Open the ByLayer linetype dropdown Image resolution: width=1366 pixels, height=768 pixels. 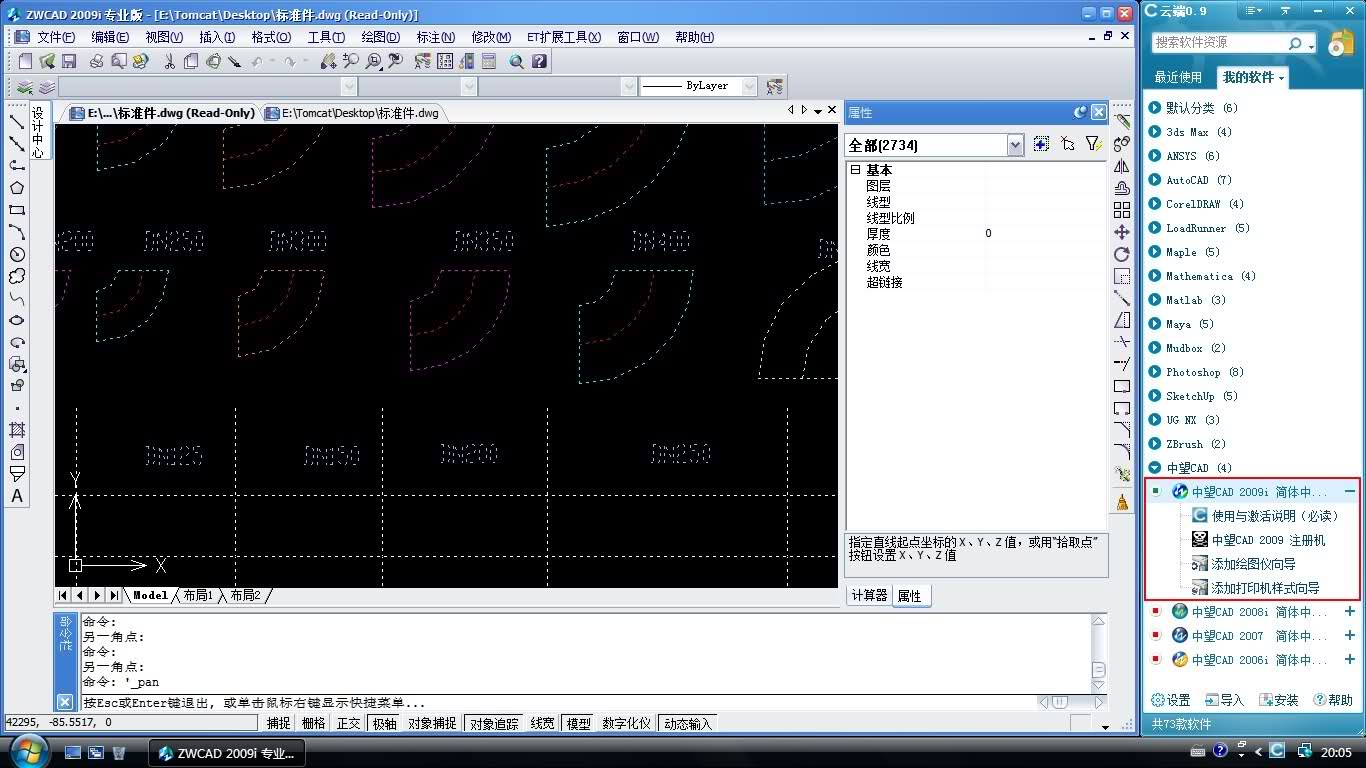[x=749, y=87]
